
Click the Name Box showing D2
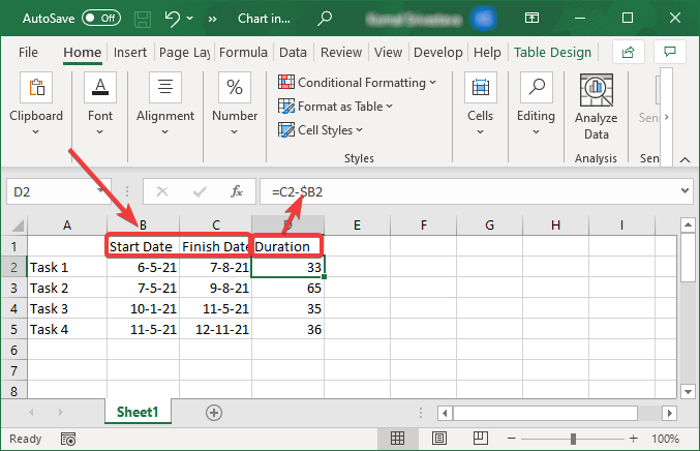point(60,190)
